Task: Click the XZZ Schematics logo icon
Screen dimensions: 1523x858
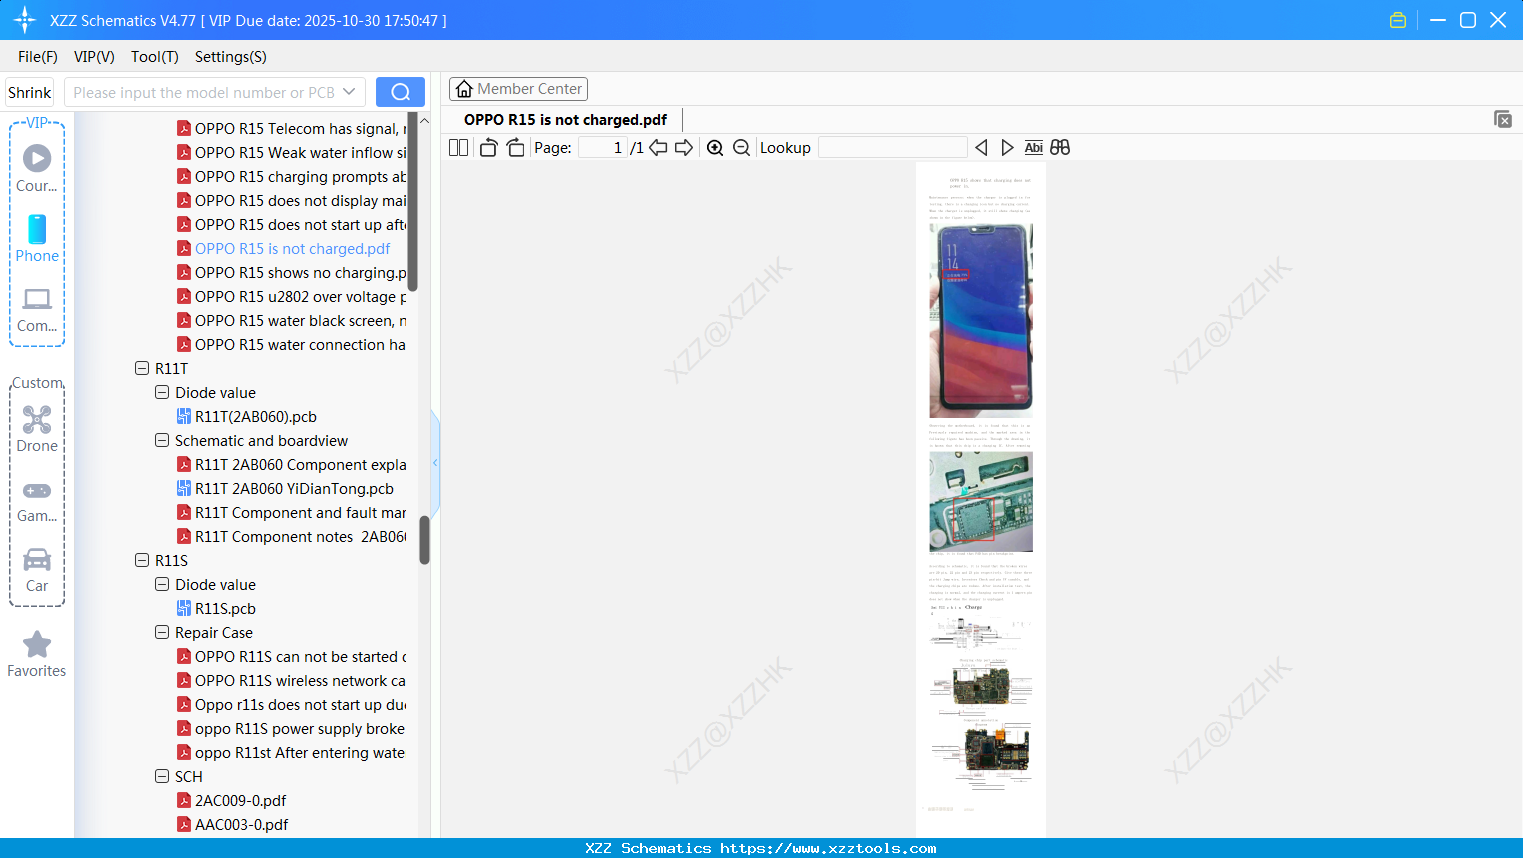Action: [24, 20]
